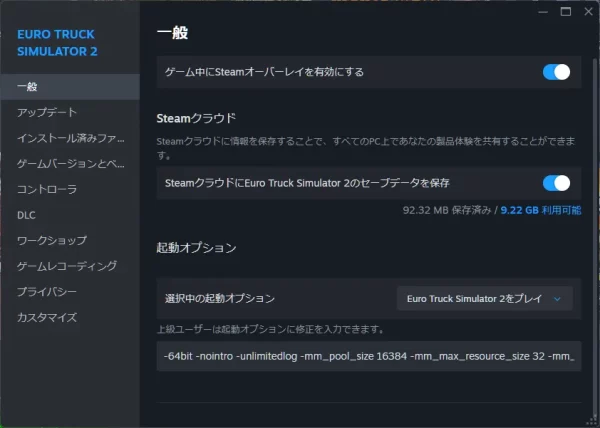
Task: Close the properties window
Action: 589,12
